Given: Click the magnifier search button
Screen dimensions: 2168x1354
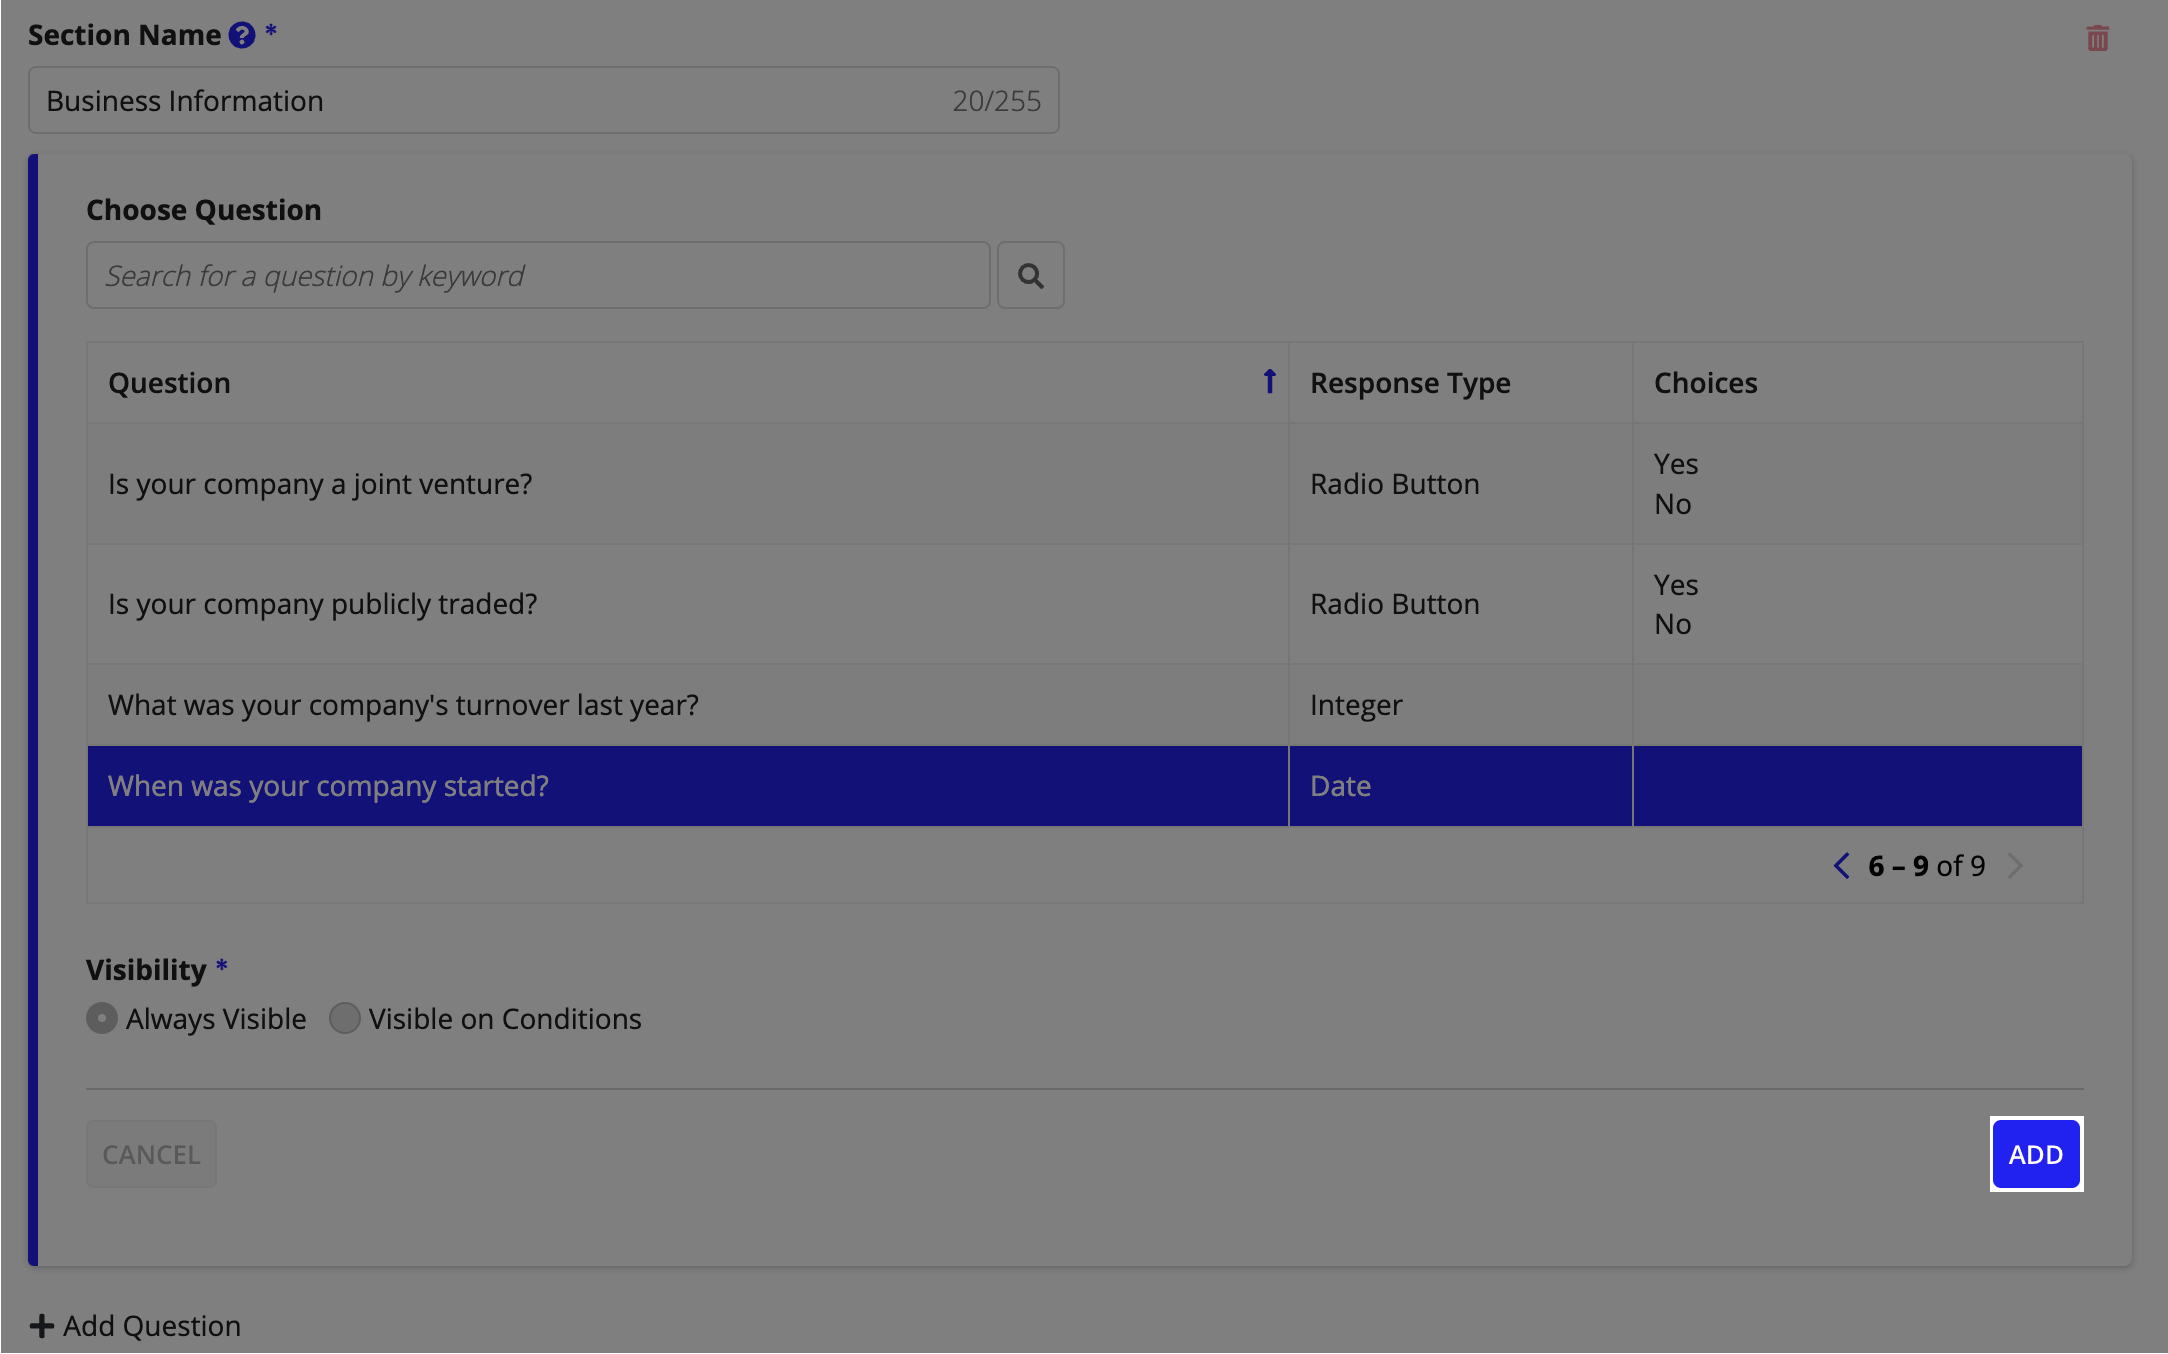Looking at the screenshot, I should point(1031,275).
